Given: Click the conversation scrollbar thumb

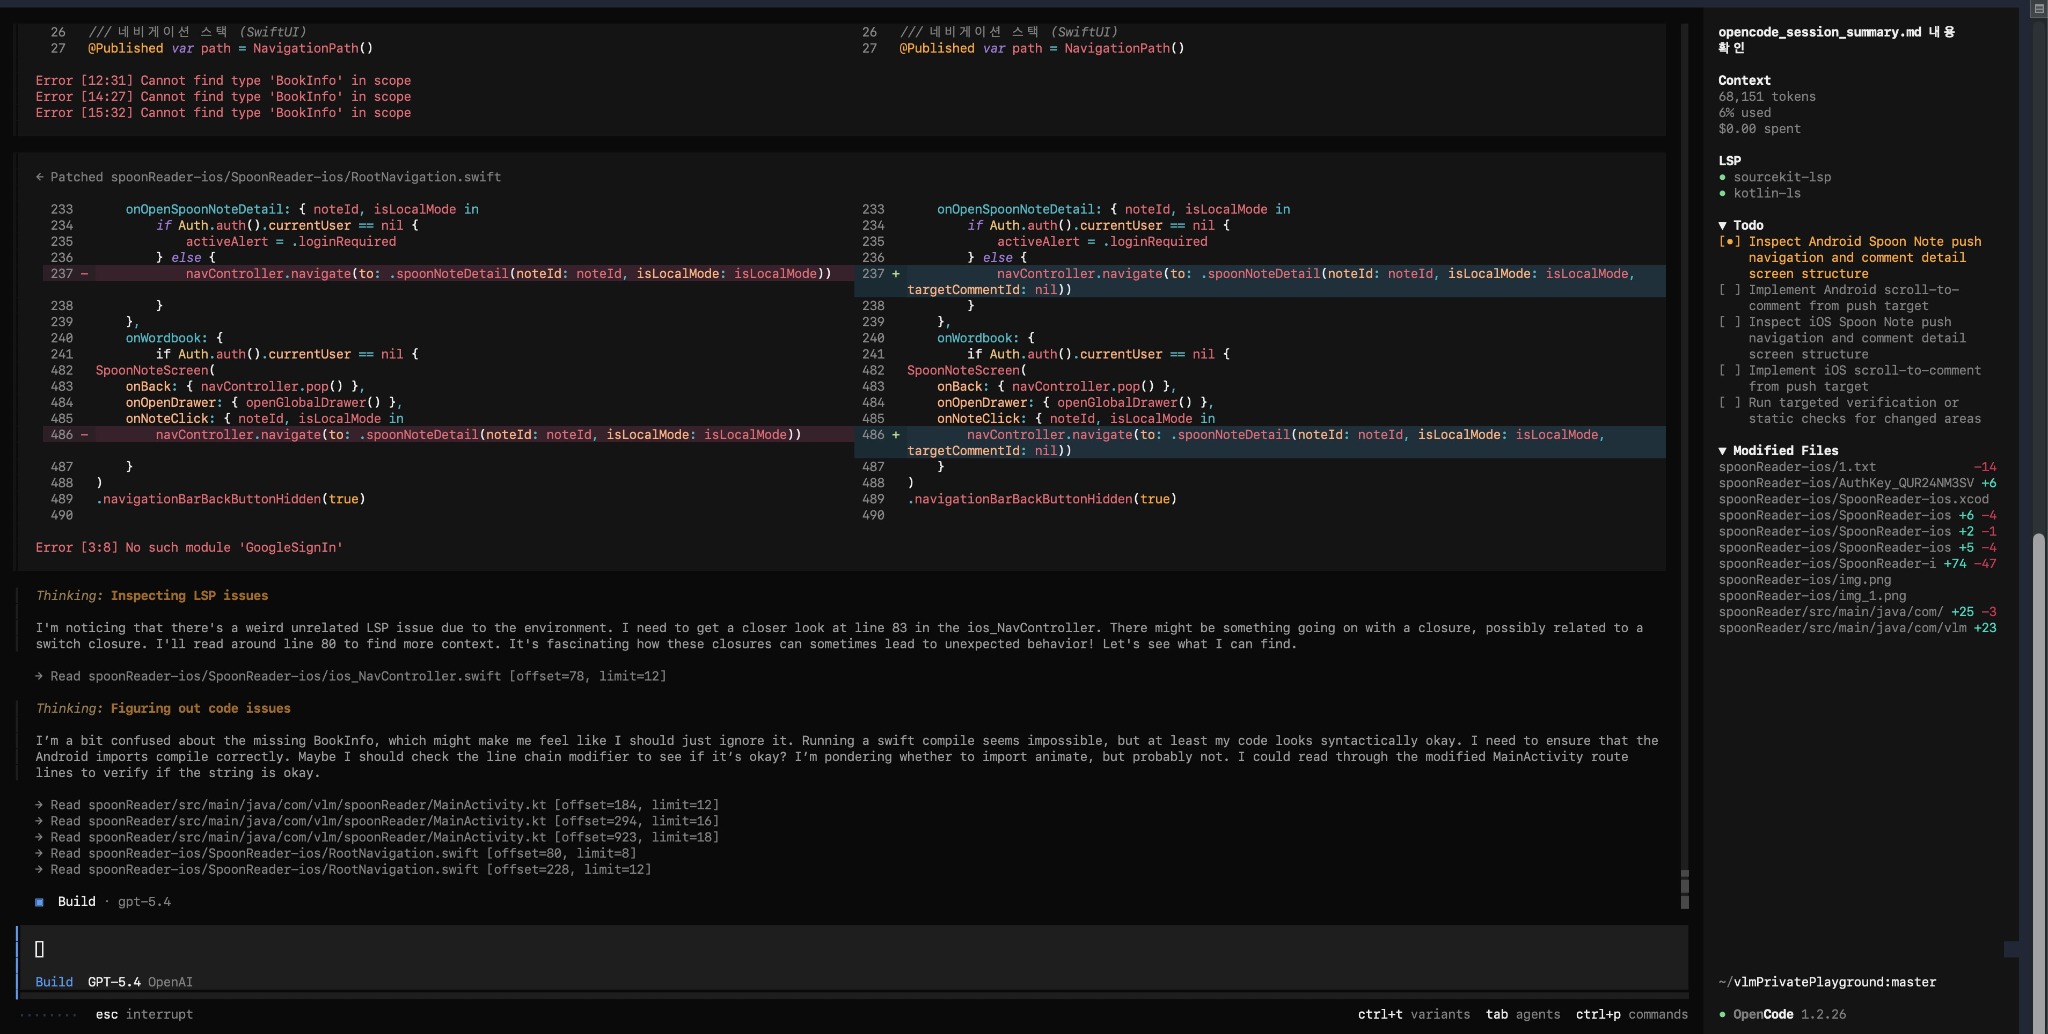Looking at the screenshot, I should pyautogui.click(x=1685, y=889).
